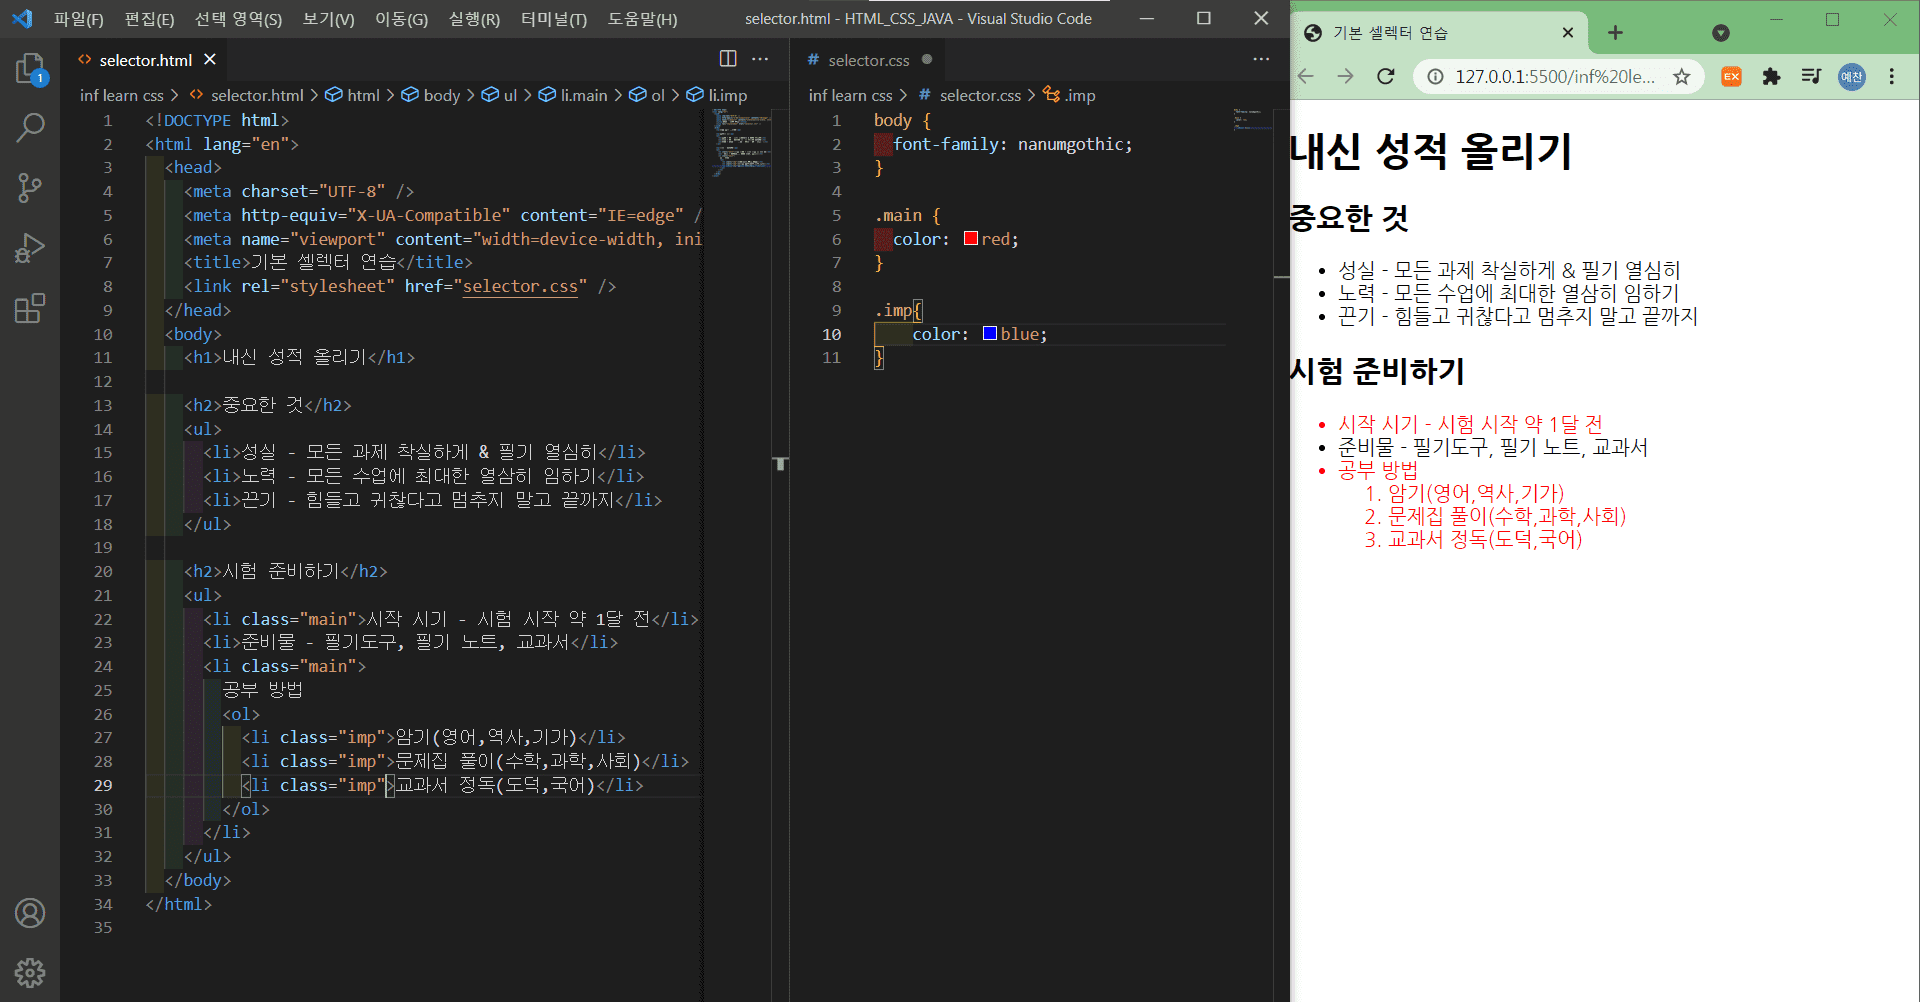Open the Run and Debug view

click(x=30, y=248)
